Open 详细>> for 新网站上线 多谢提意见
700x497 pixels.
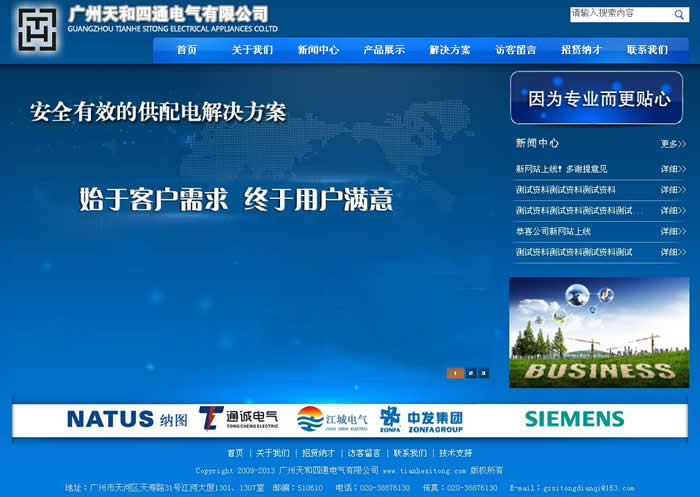click(x=673, y=169)
